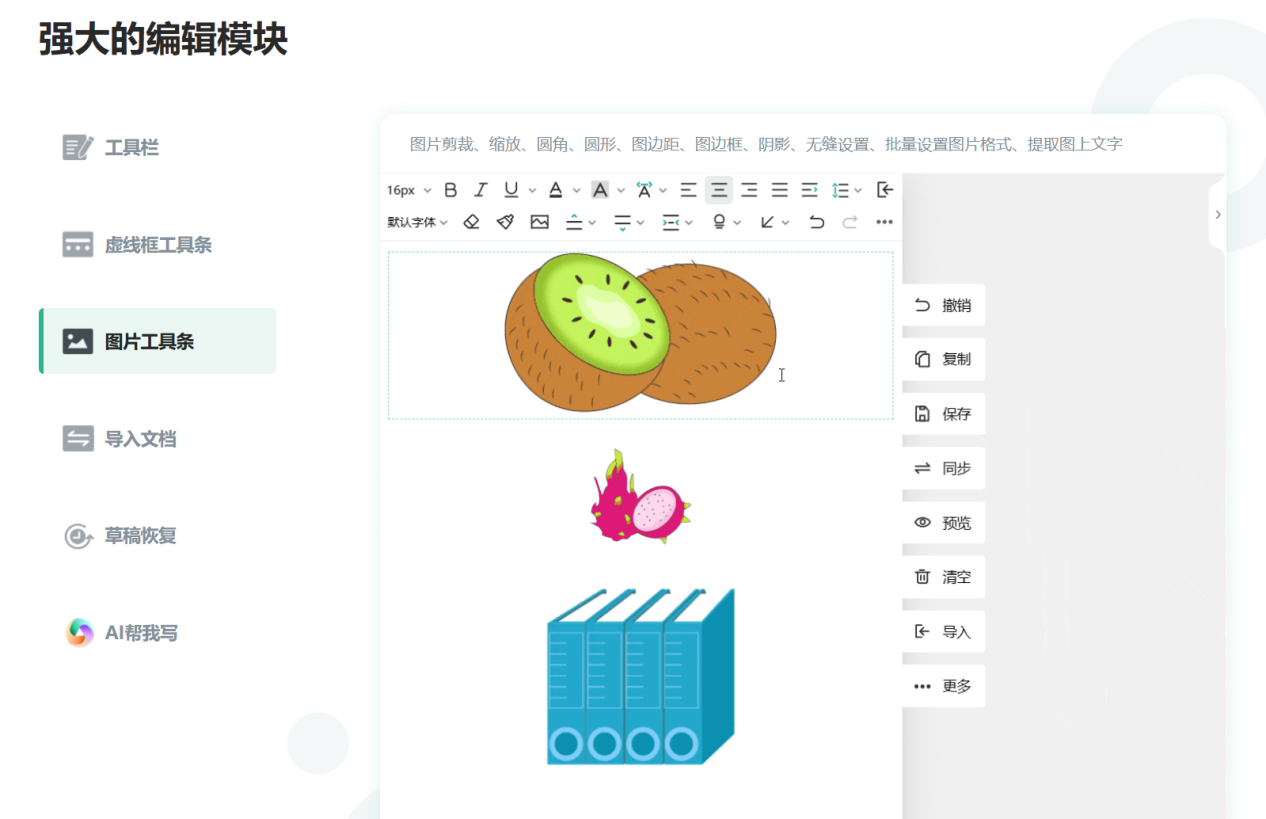Select the kiwi fruit image
This screenshot has height=819, width=1266.
point(640,333)
